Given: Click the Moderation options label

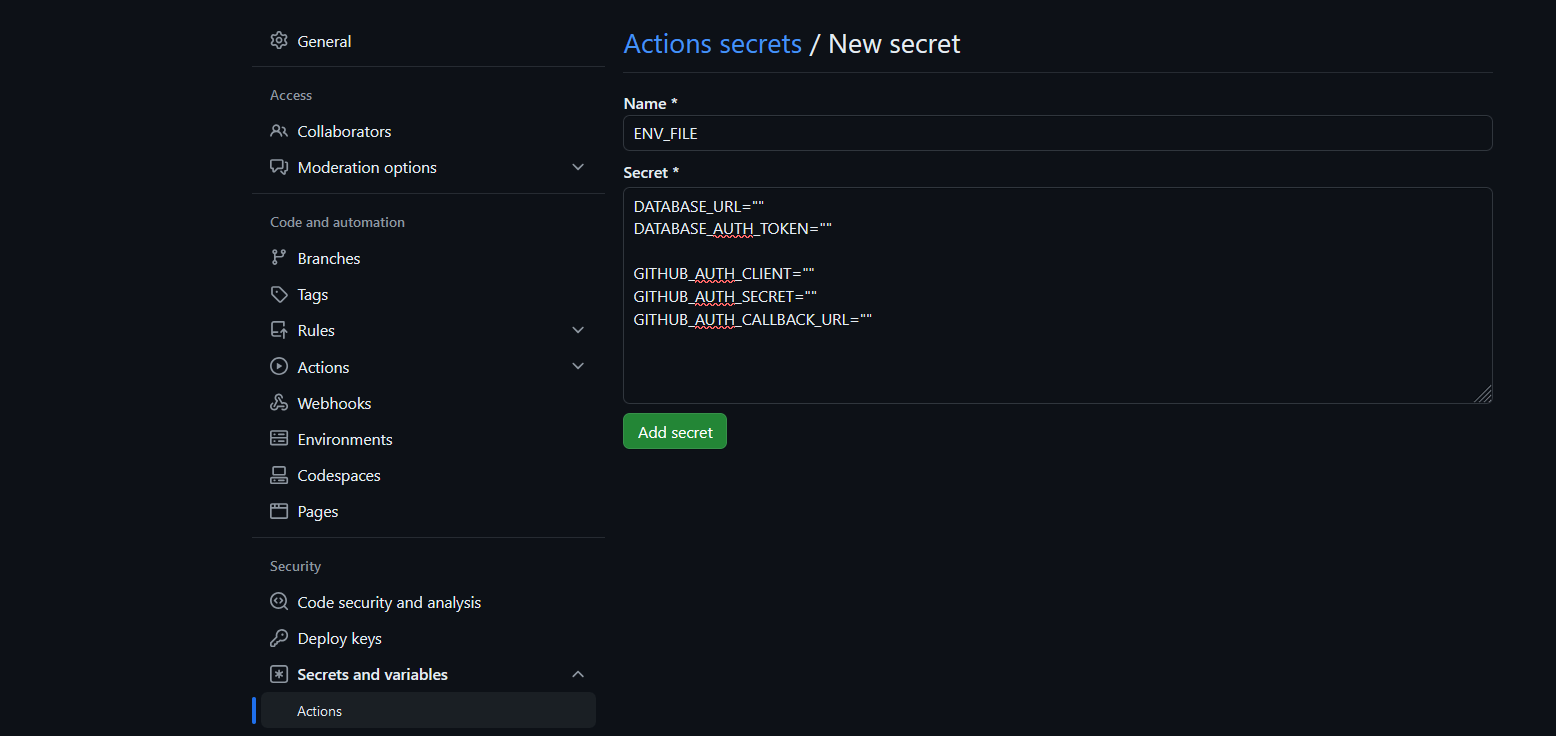Looking at the screenshot, I should (367, 167).
